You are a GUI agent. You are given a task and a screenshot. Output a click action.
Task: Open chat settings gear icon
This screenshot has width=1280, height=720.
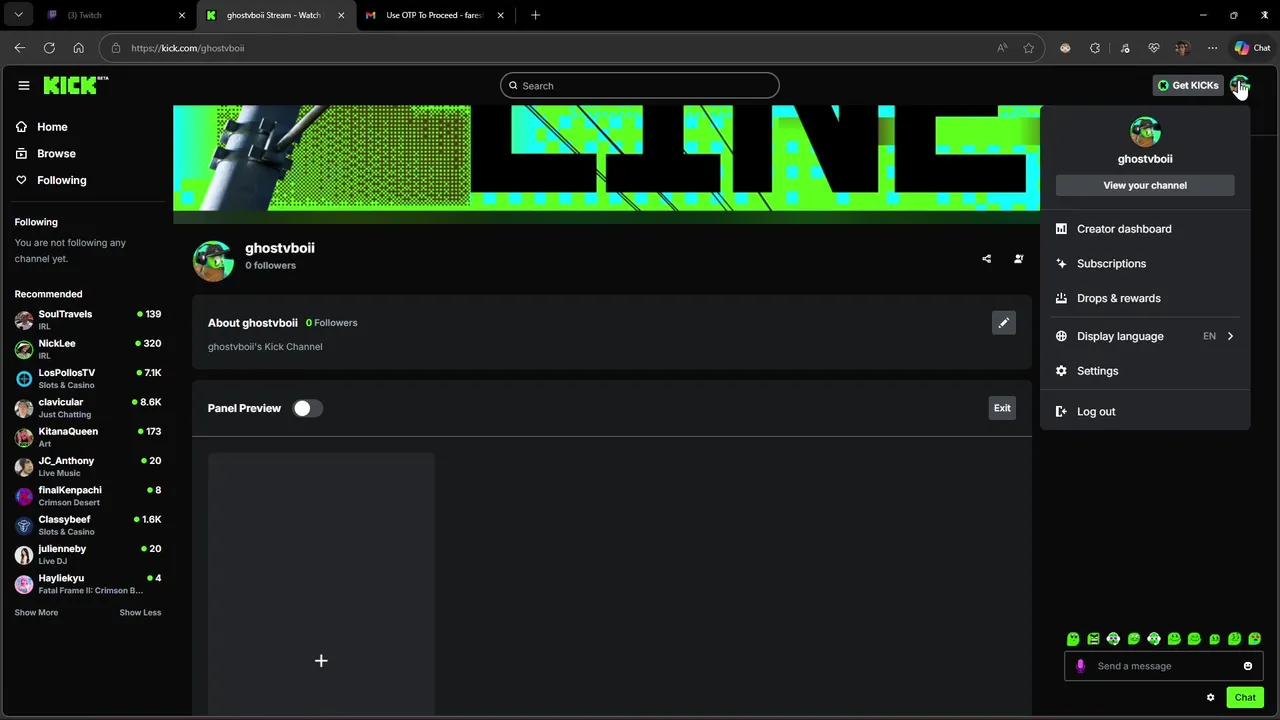coord(1210,698)
